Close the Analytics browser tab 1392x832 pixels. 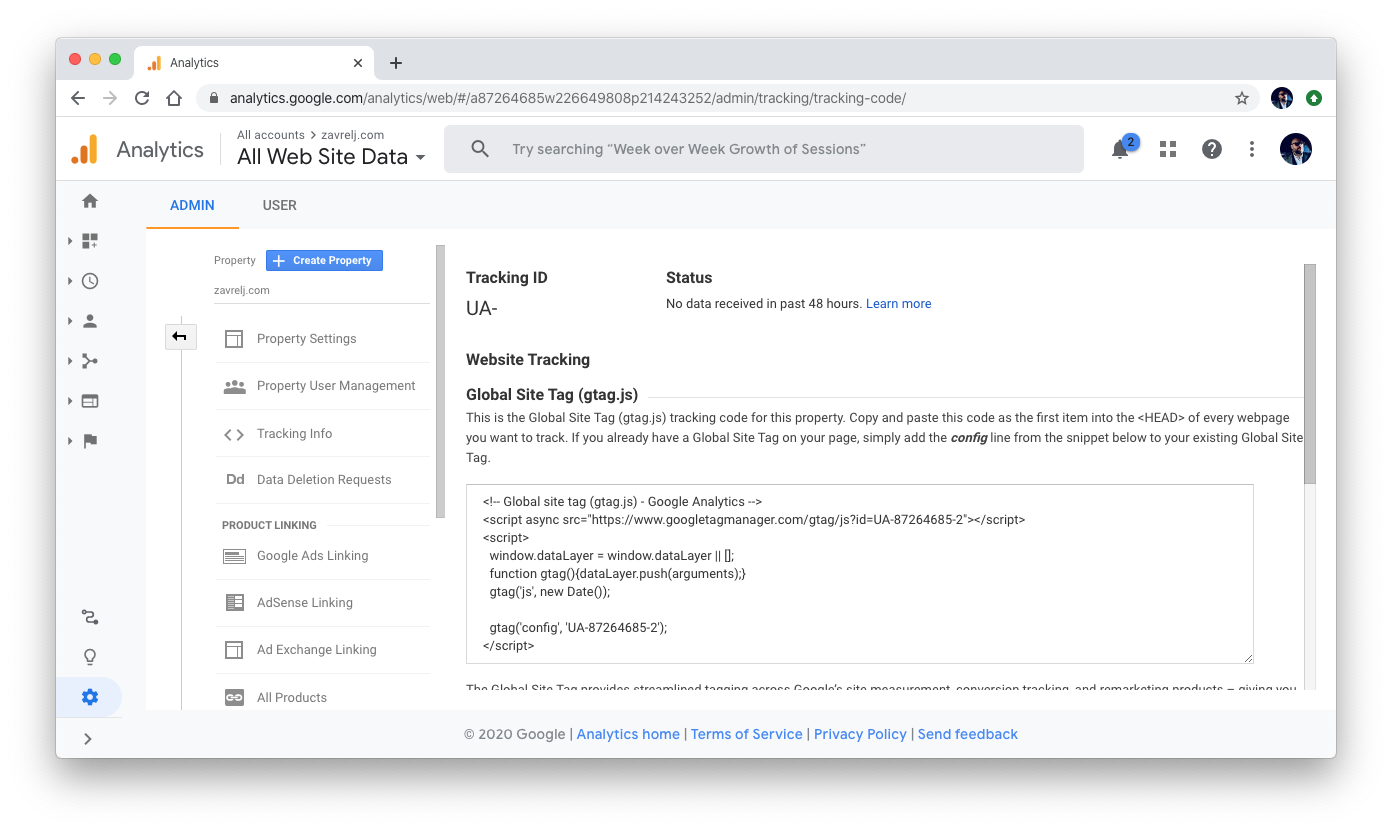358,63
